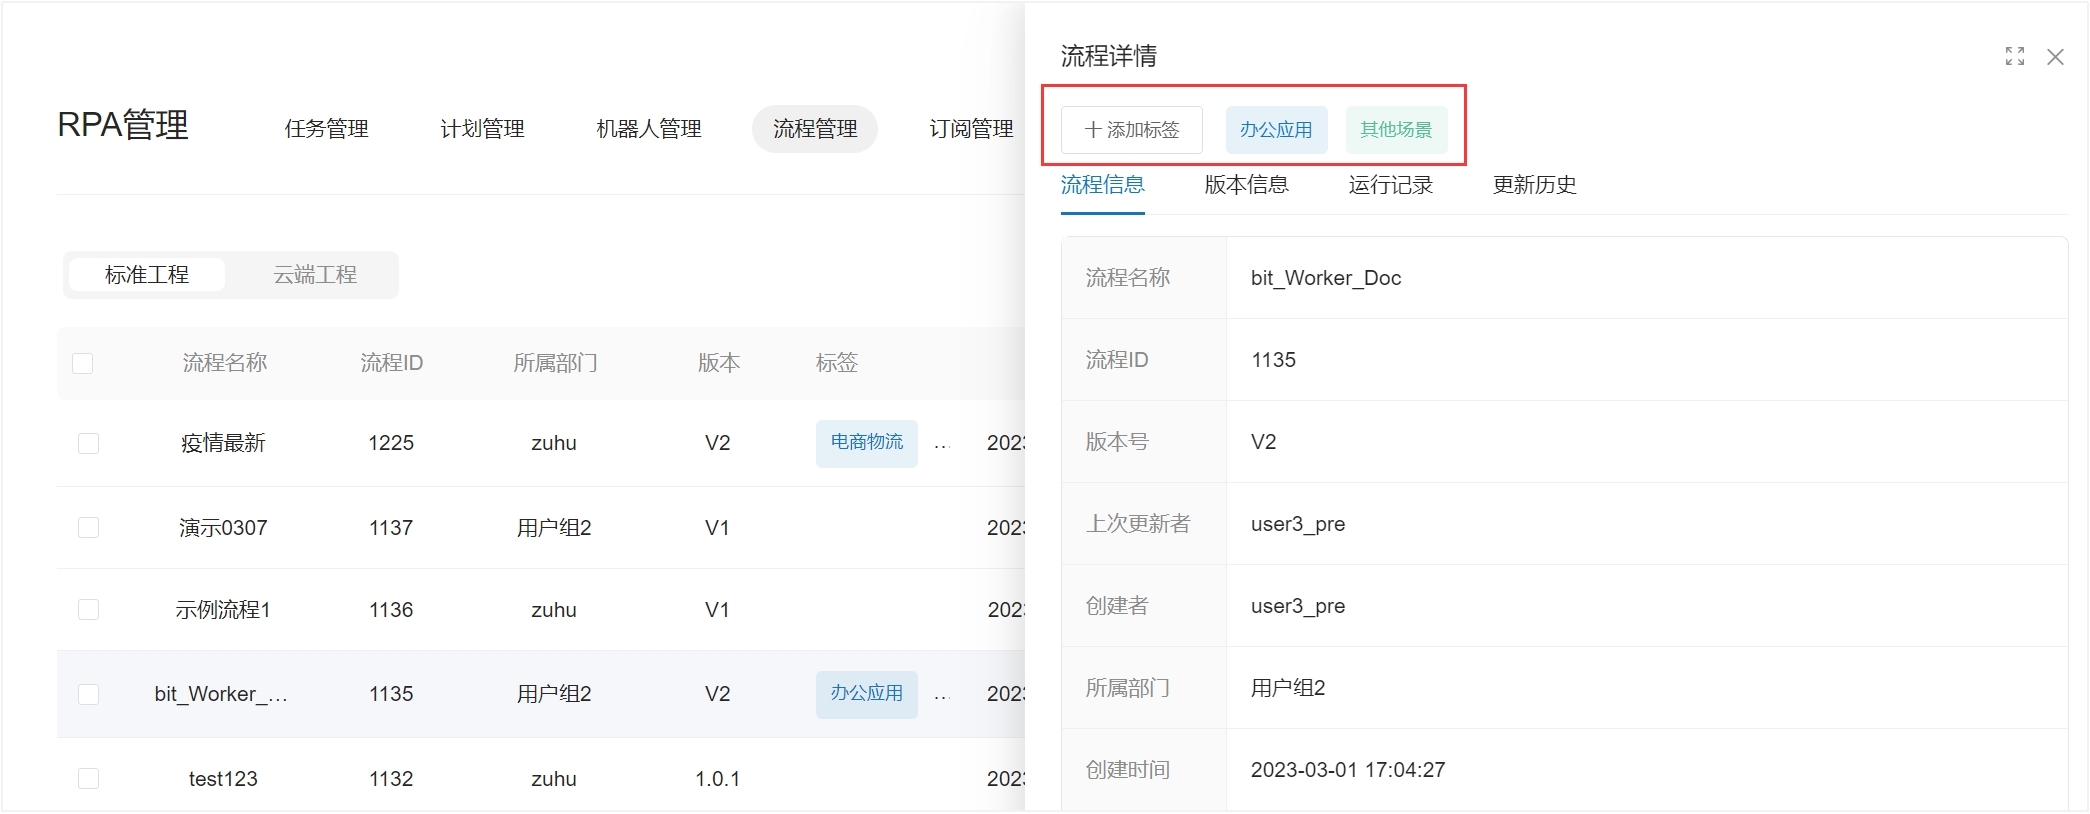
Task: Tick the checkbox for 演示0307 row
Action: coord(89,527)
